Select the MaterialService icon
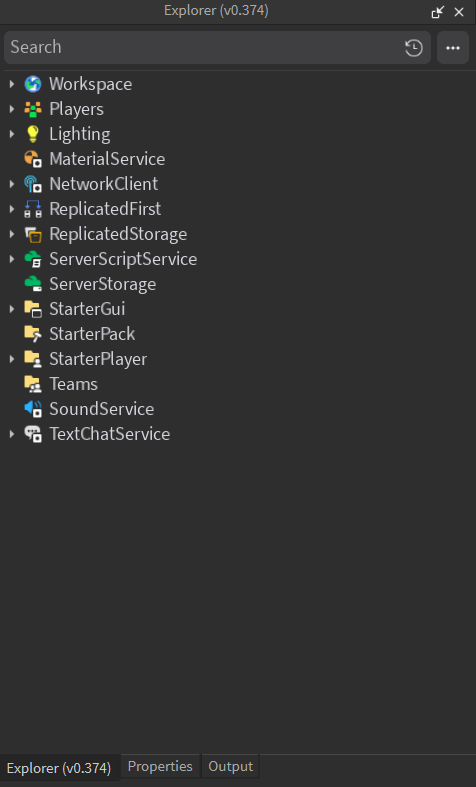This screenshot has height=787, width=476. click(33, 159)
